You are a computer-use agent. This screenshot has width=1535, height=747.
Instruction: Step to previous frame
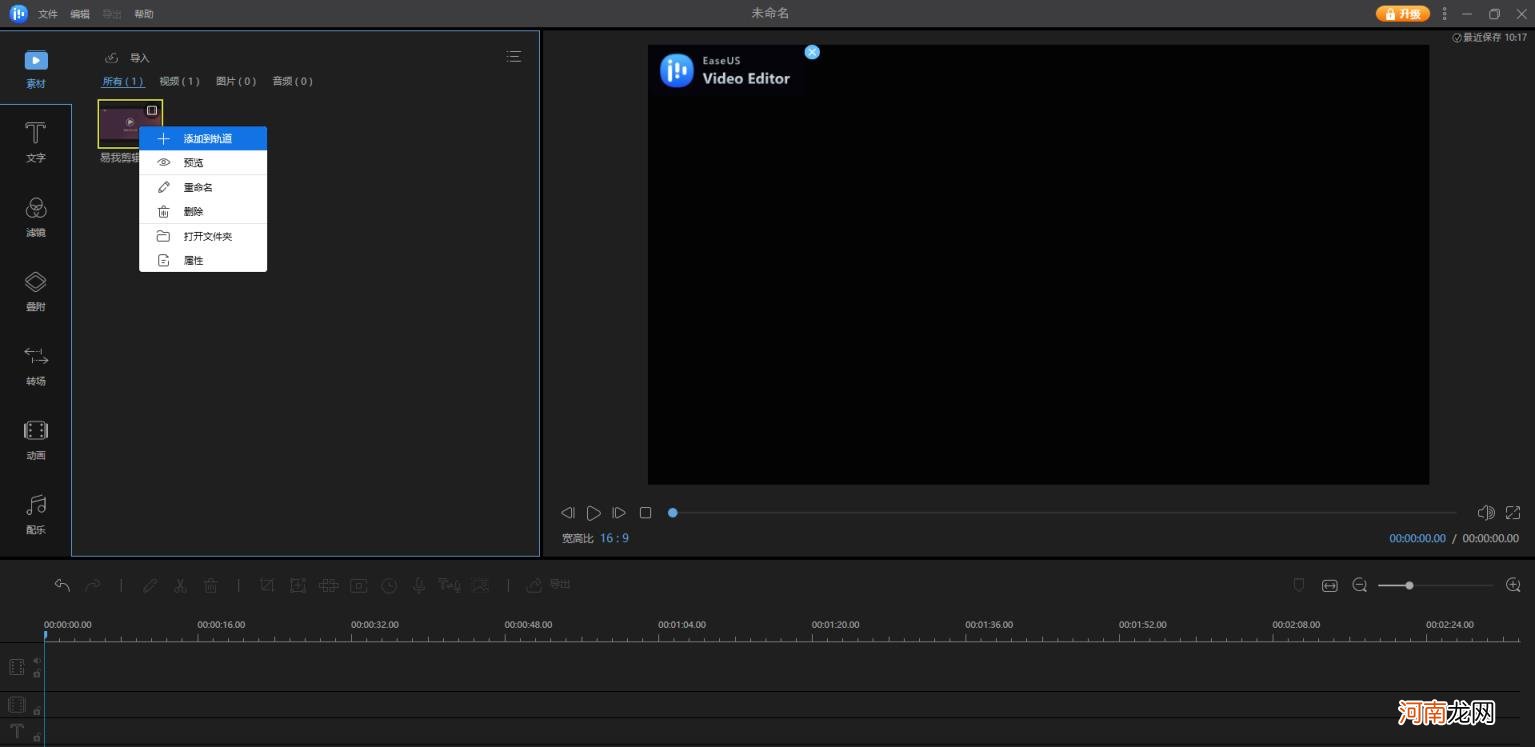click(568, 513)
